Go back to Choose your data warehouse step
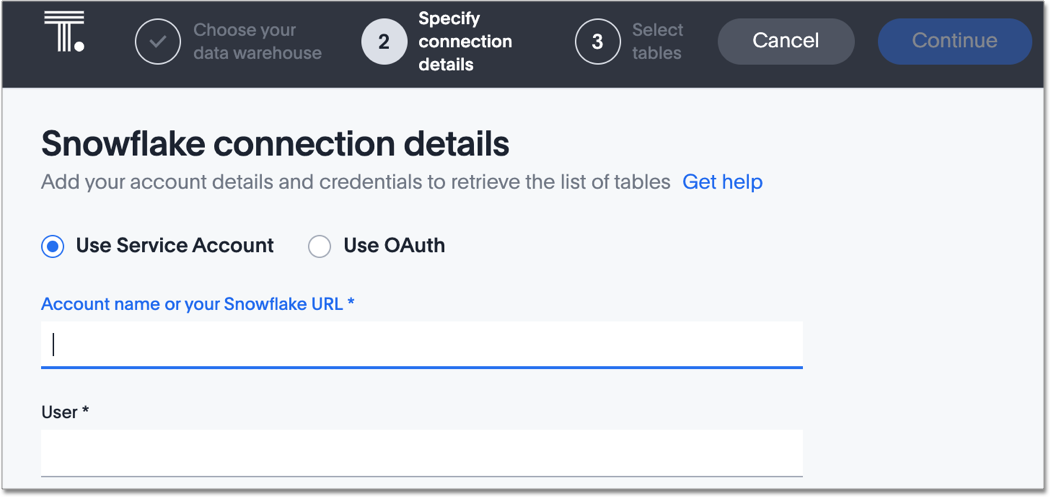Screen dimensions: 1050x497 (257, 42)
